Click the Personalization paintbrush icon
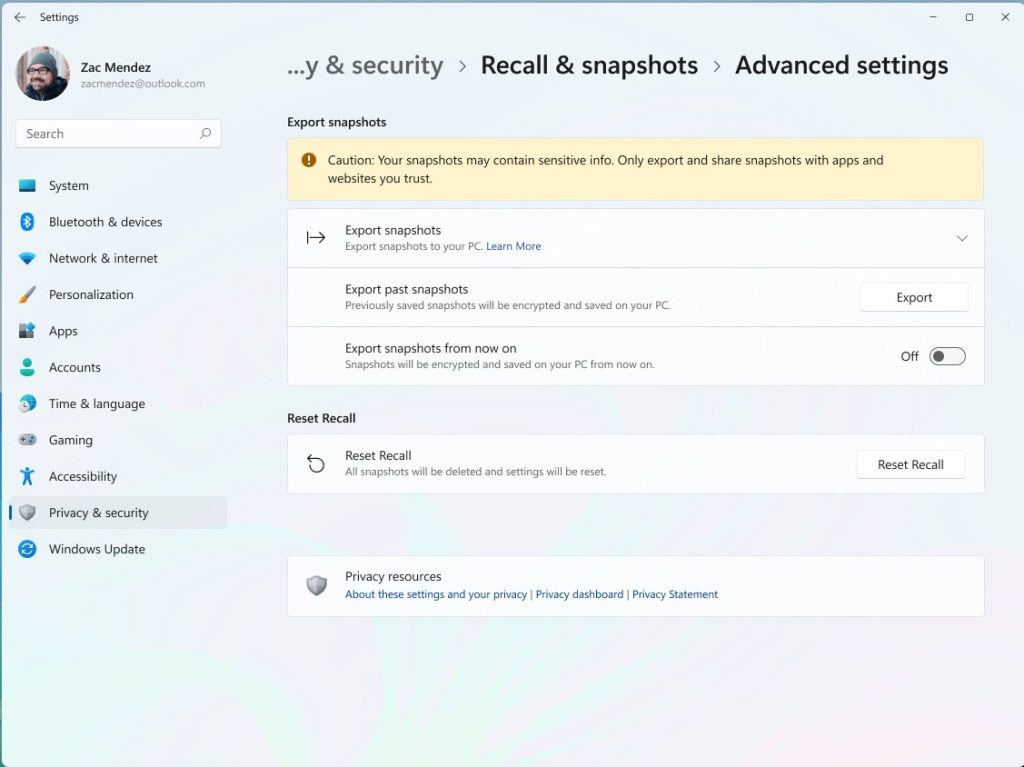 pos(28,295)
